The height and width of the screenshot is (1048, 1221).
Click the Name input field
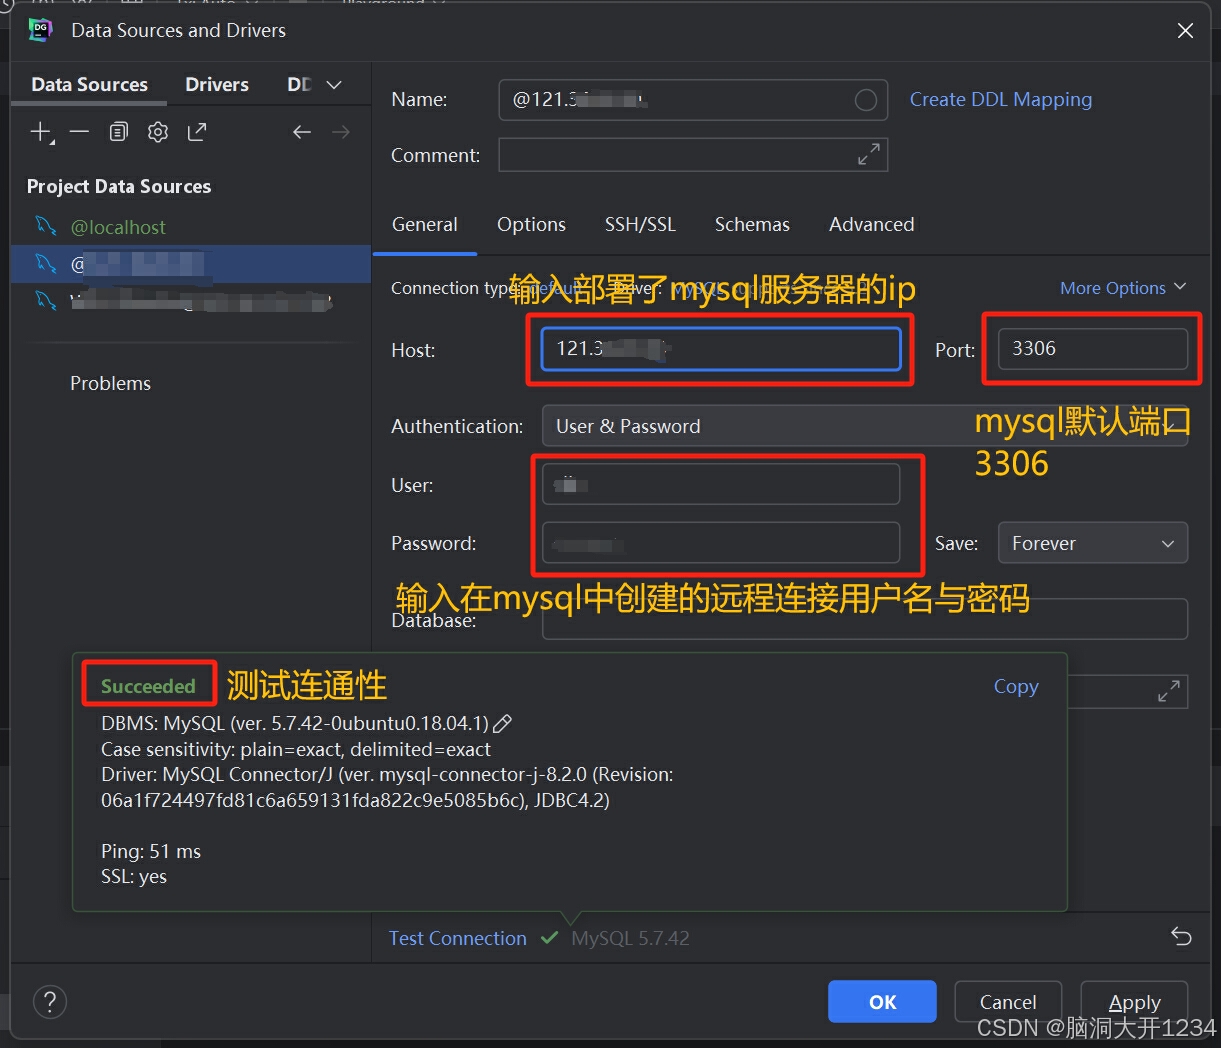coord(693,100)
